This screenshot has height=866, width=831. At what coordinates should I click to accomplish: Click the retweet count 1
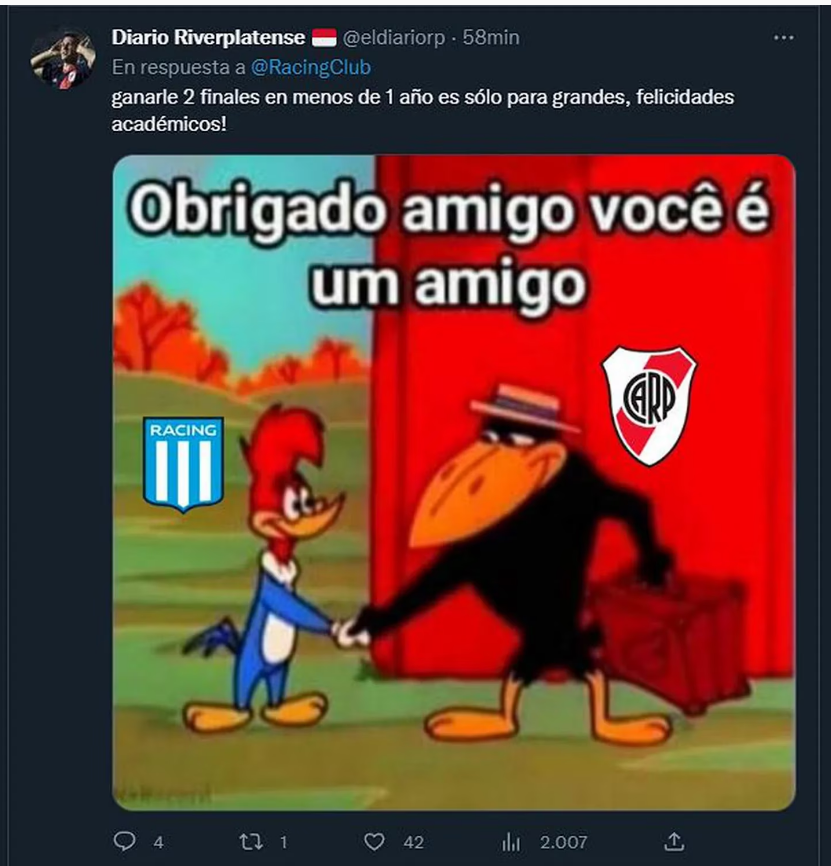tap(283, 842)
